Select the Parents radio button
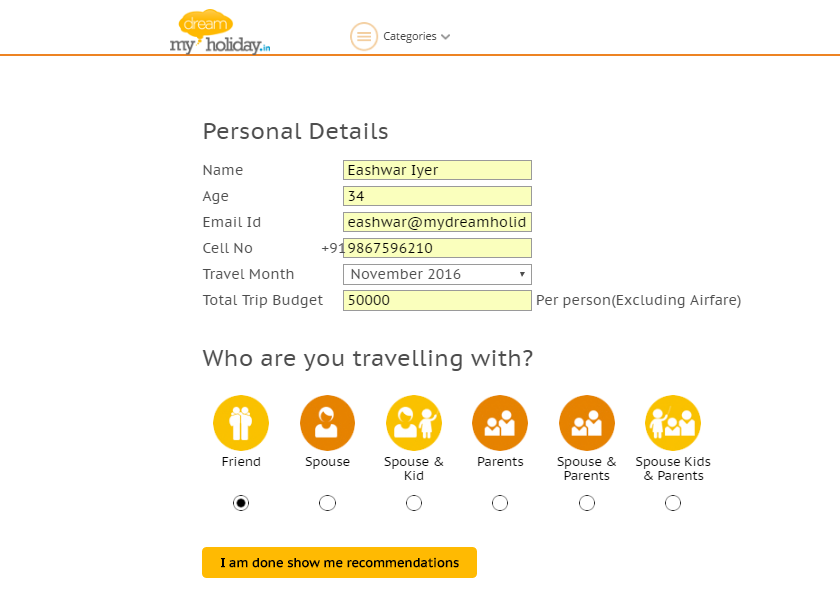Viewport: 840px width, 604px height. (x=499, y=503)
